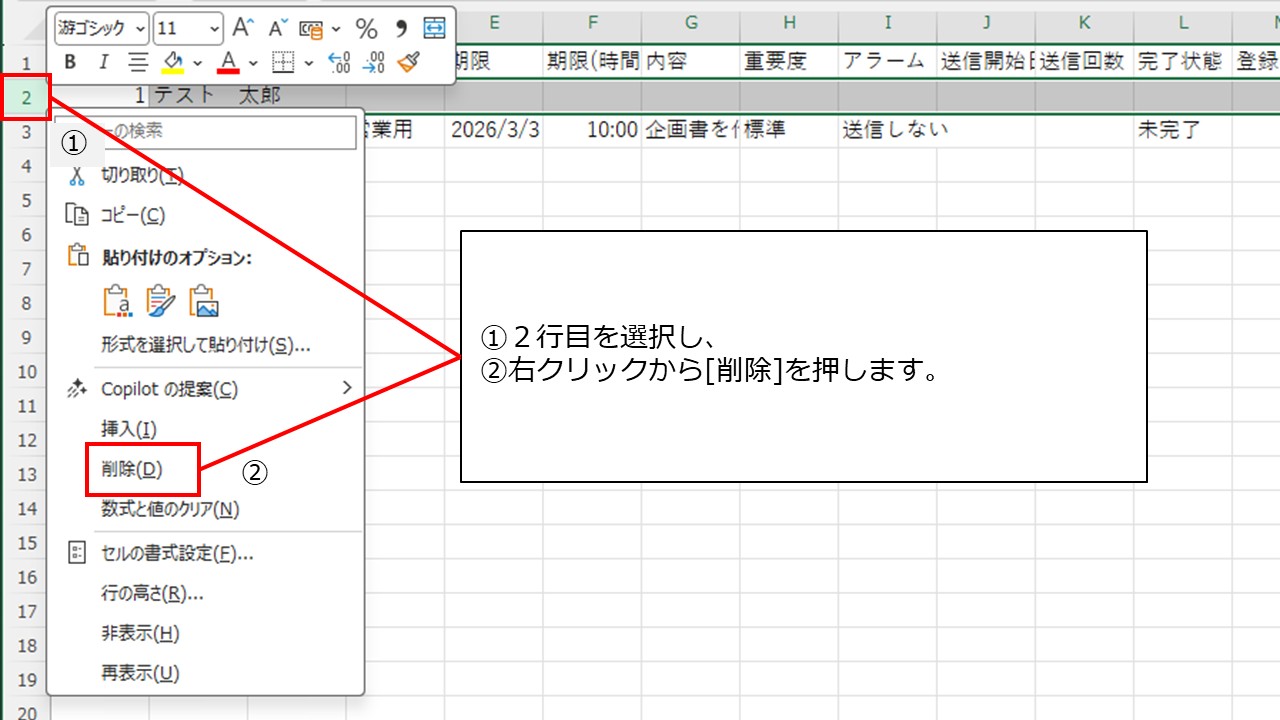Choose 削除(D) from the context menu
Screen dimensions: 1280x720
(132, 469)
